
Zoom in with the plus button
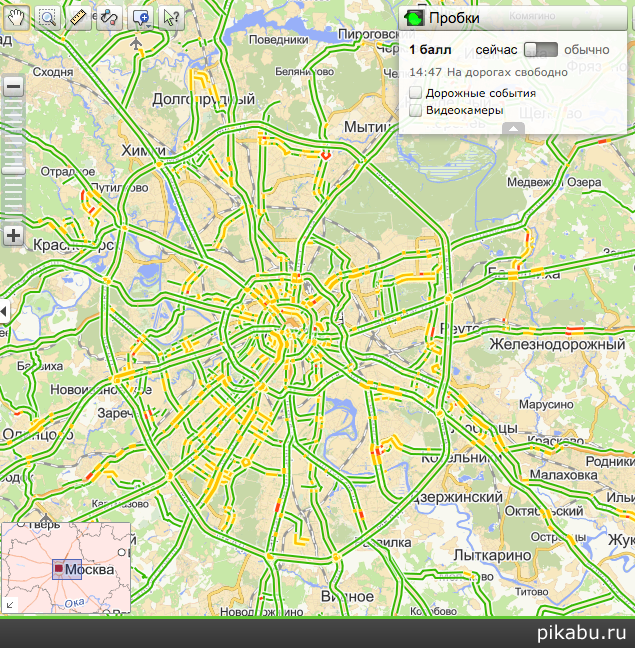tap(13, 236)
